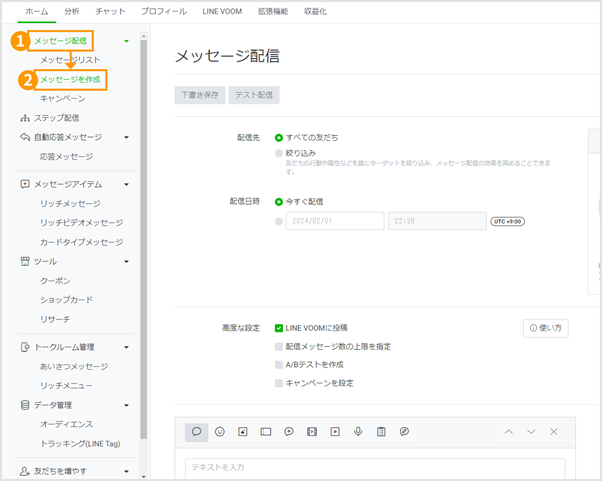
Task: Collapse ツール section arrow
Action: click(x=126, y=262)
